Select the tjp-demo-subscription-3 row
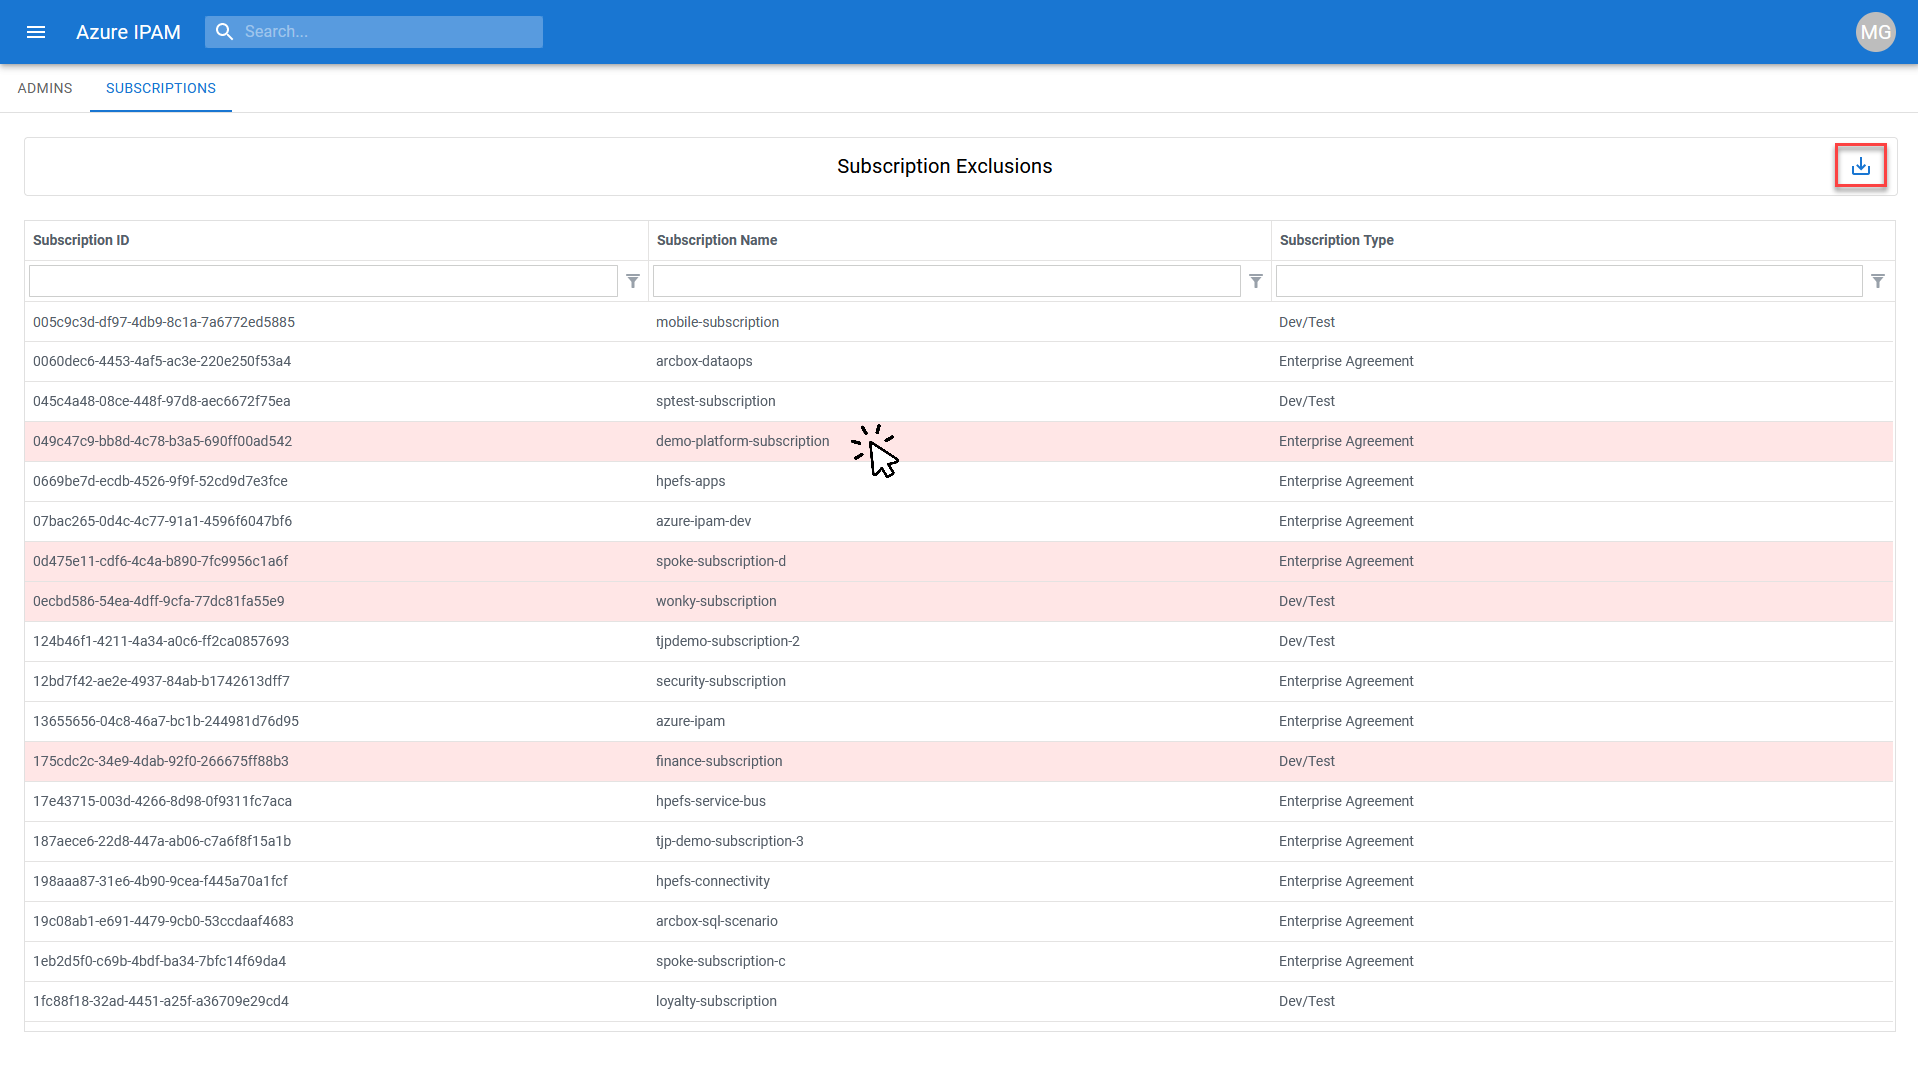The image size is (1918, 1067). click(x=959, y=841)
